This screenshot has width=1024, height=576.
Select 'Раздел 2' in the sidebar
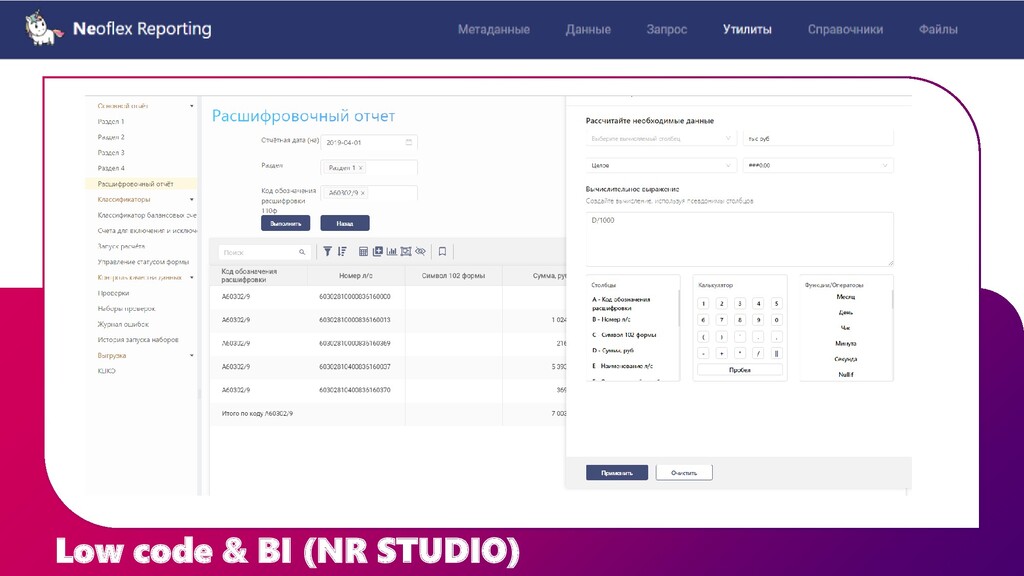pyautogui.click(x=110, y=137)
